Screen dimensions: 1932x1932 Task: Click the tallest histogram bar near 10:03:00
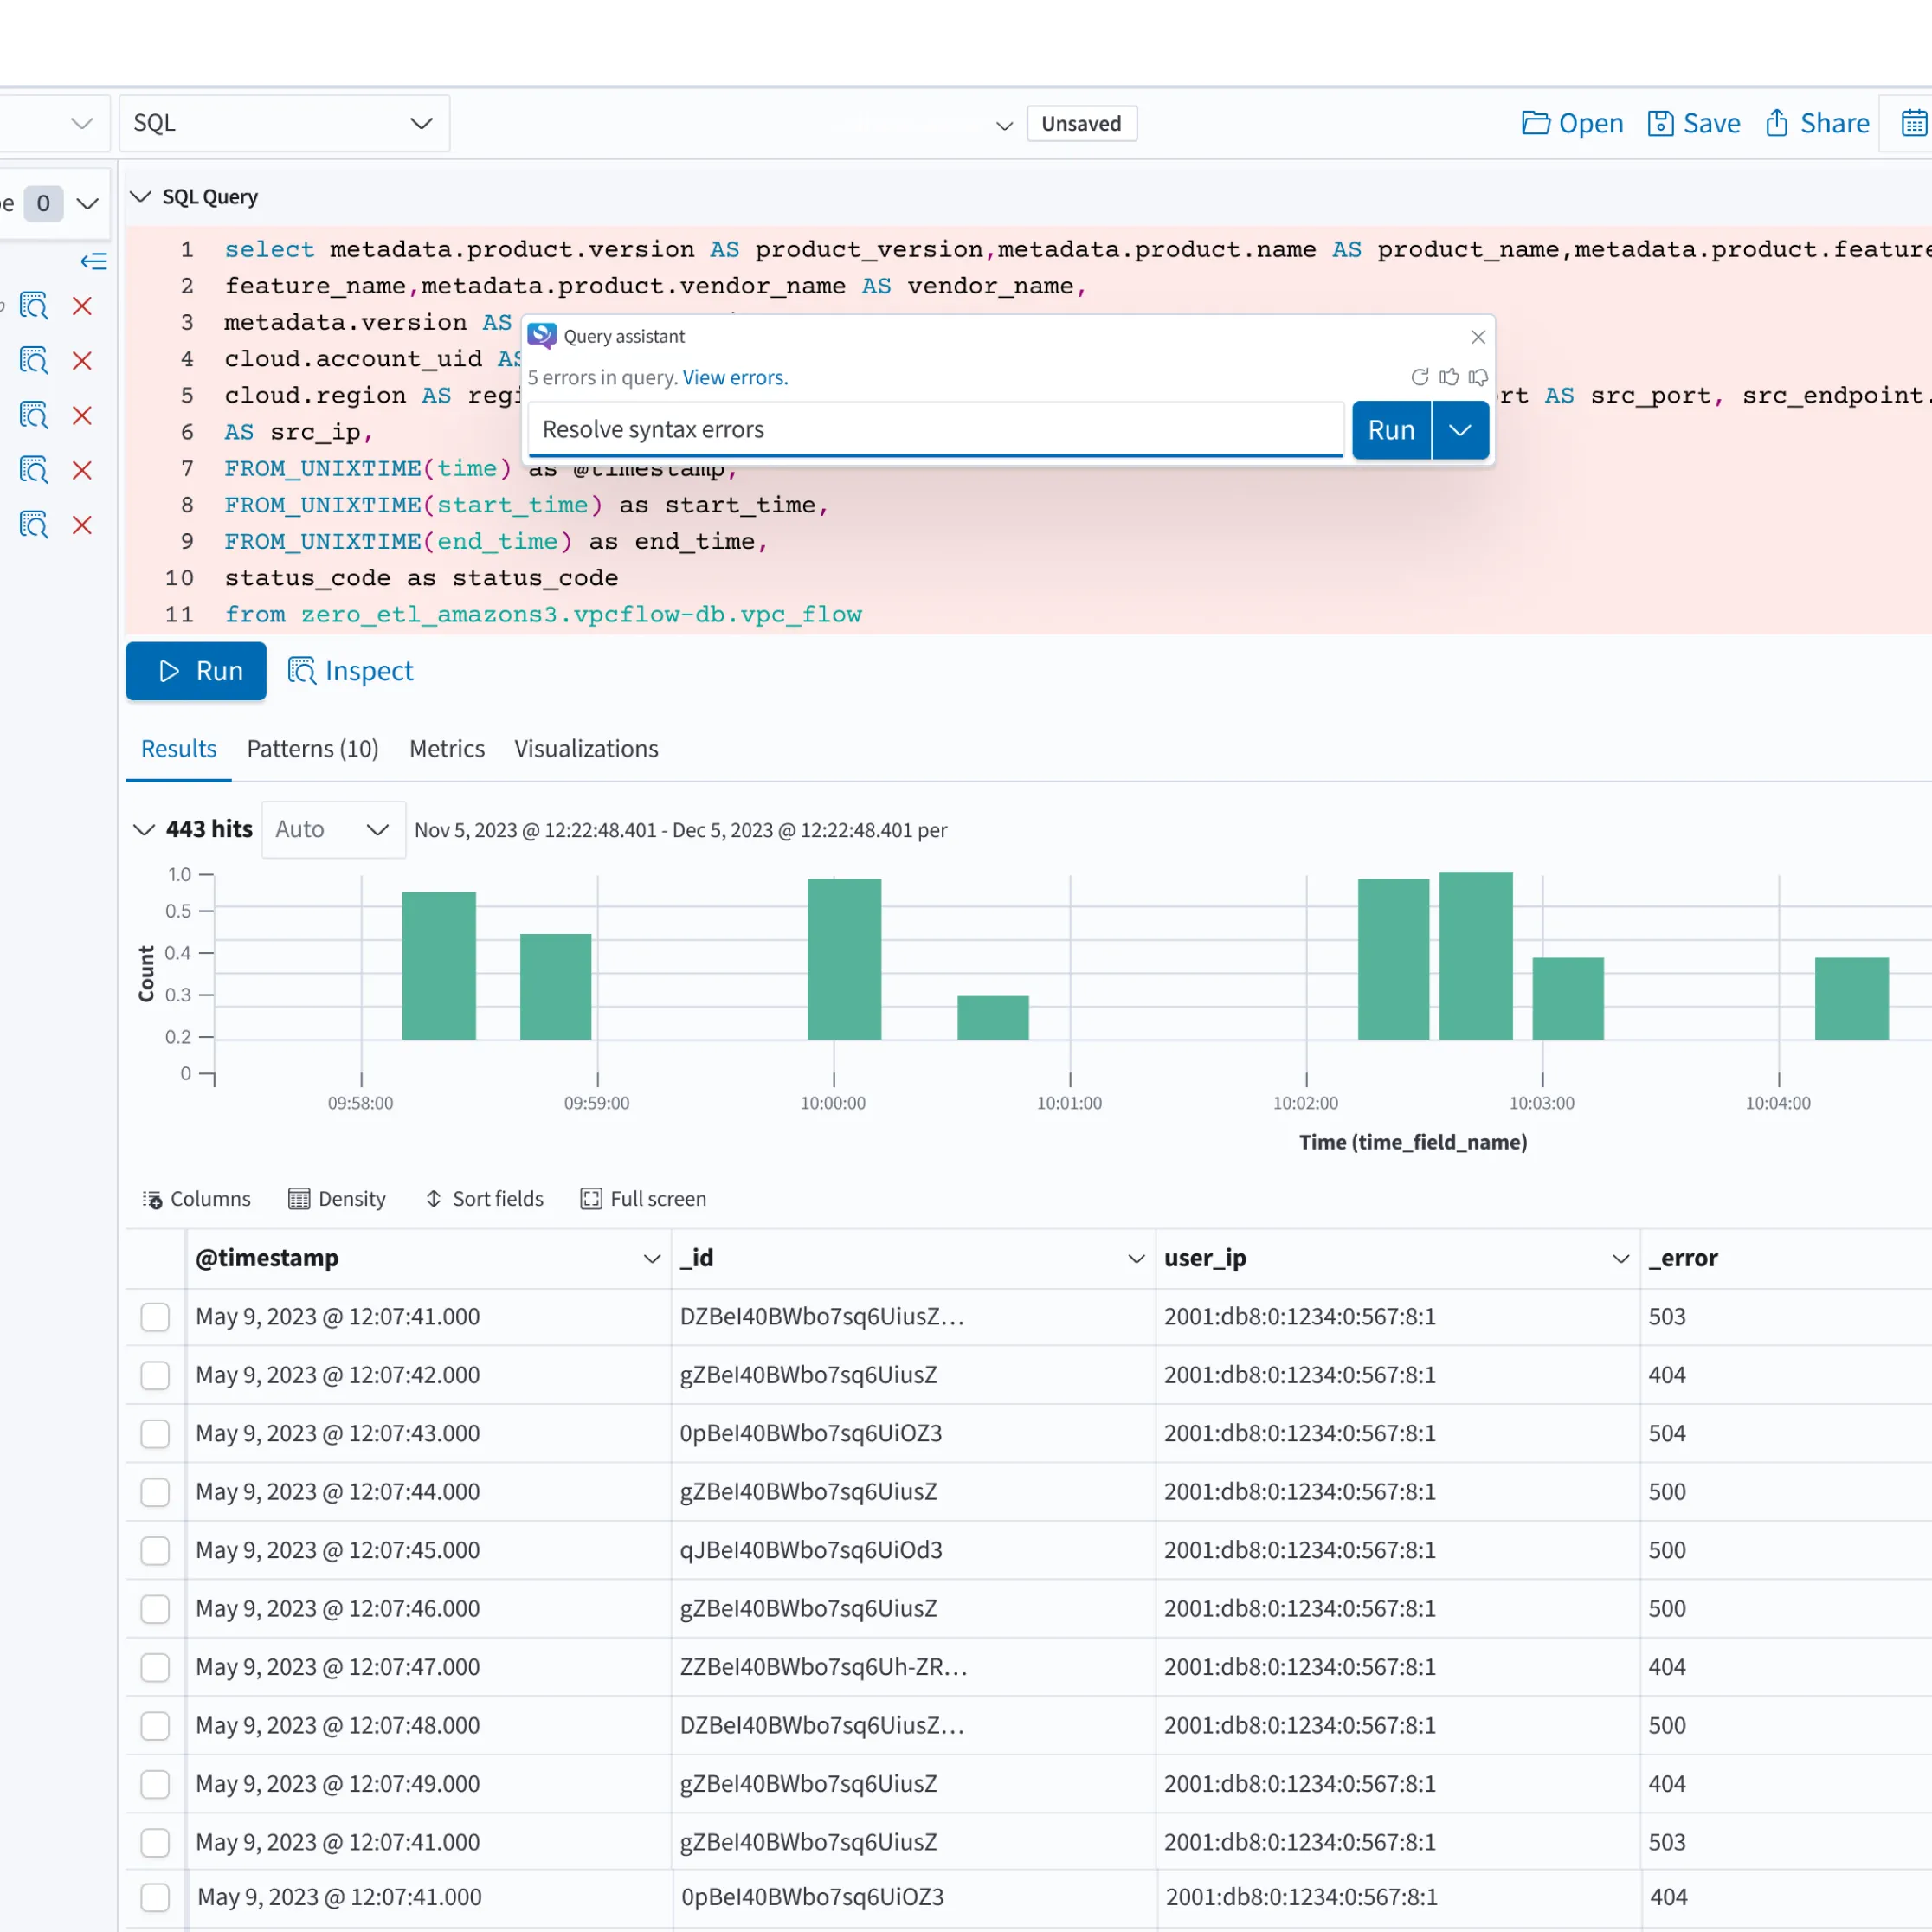(1475, 955)
